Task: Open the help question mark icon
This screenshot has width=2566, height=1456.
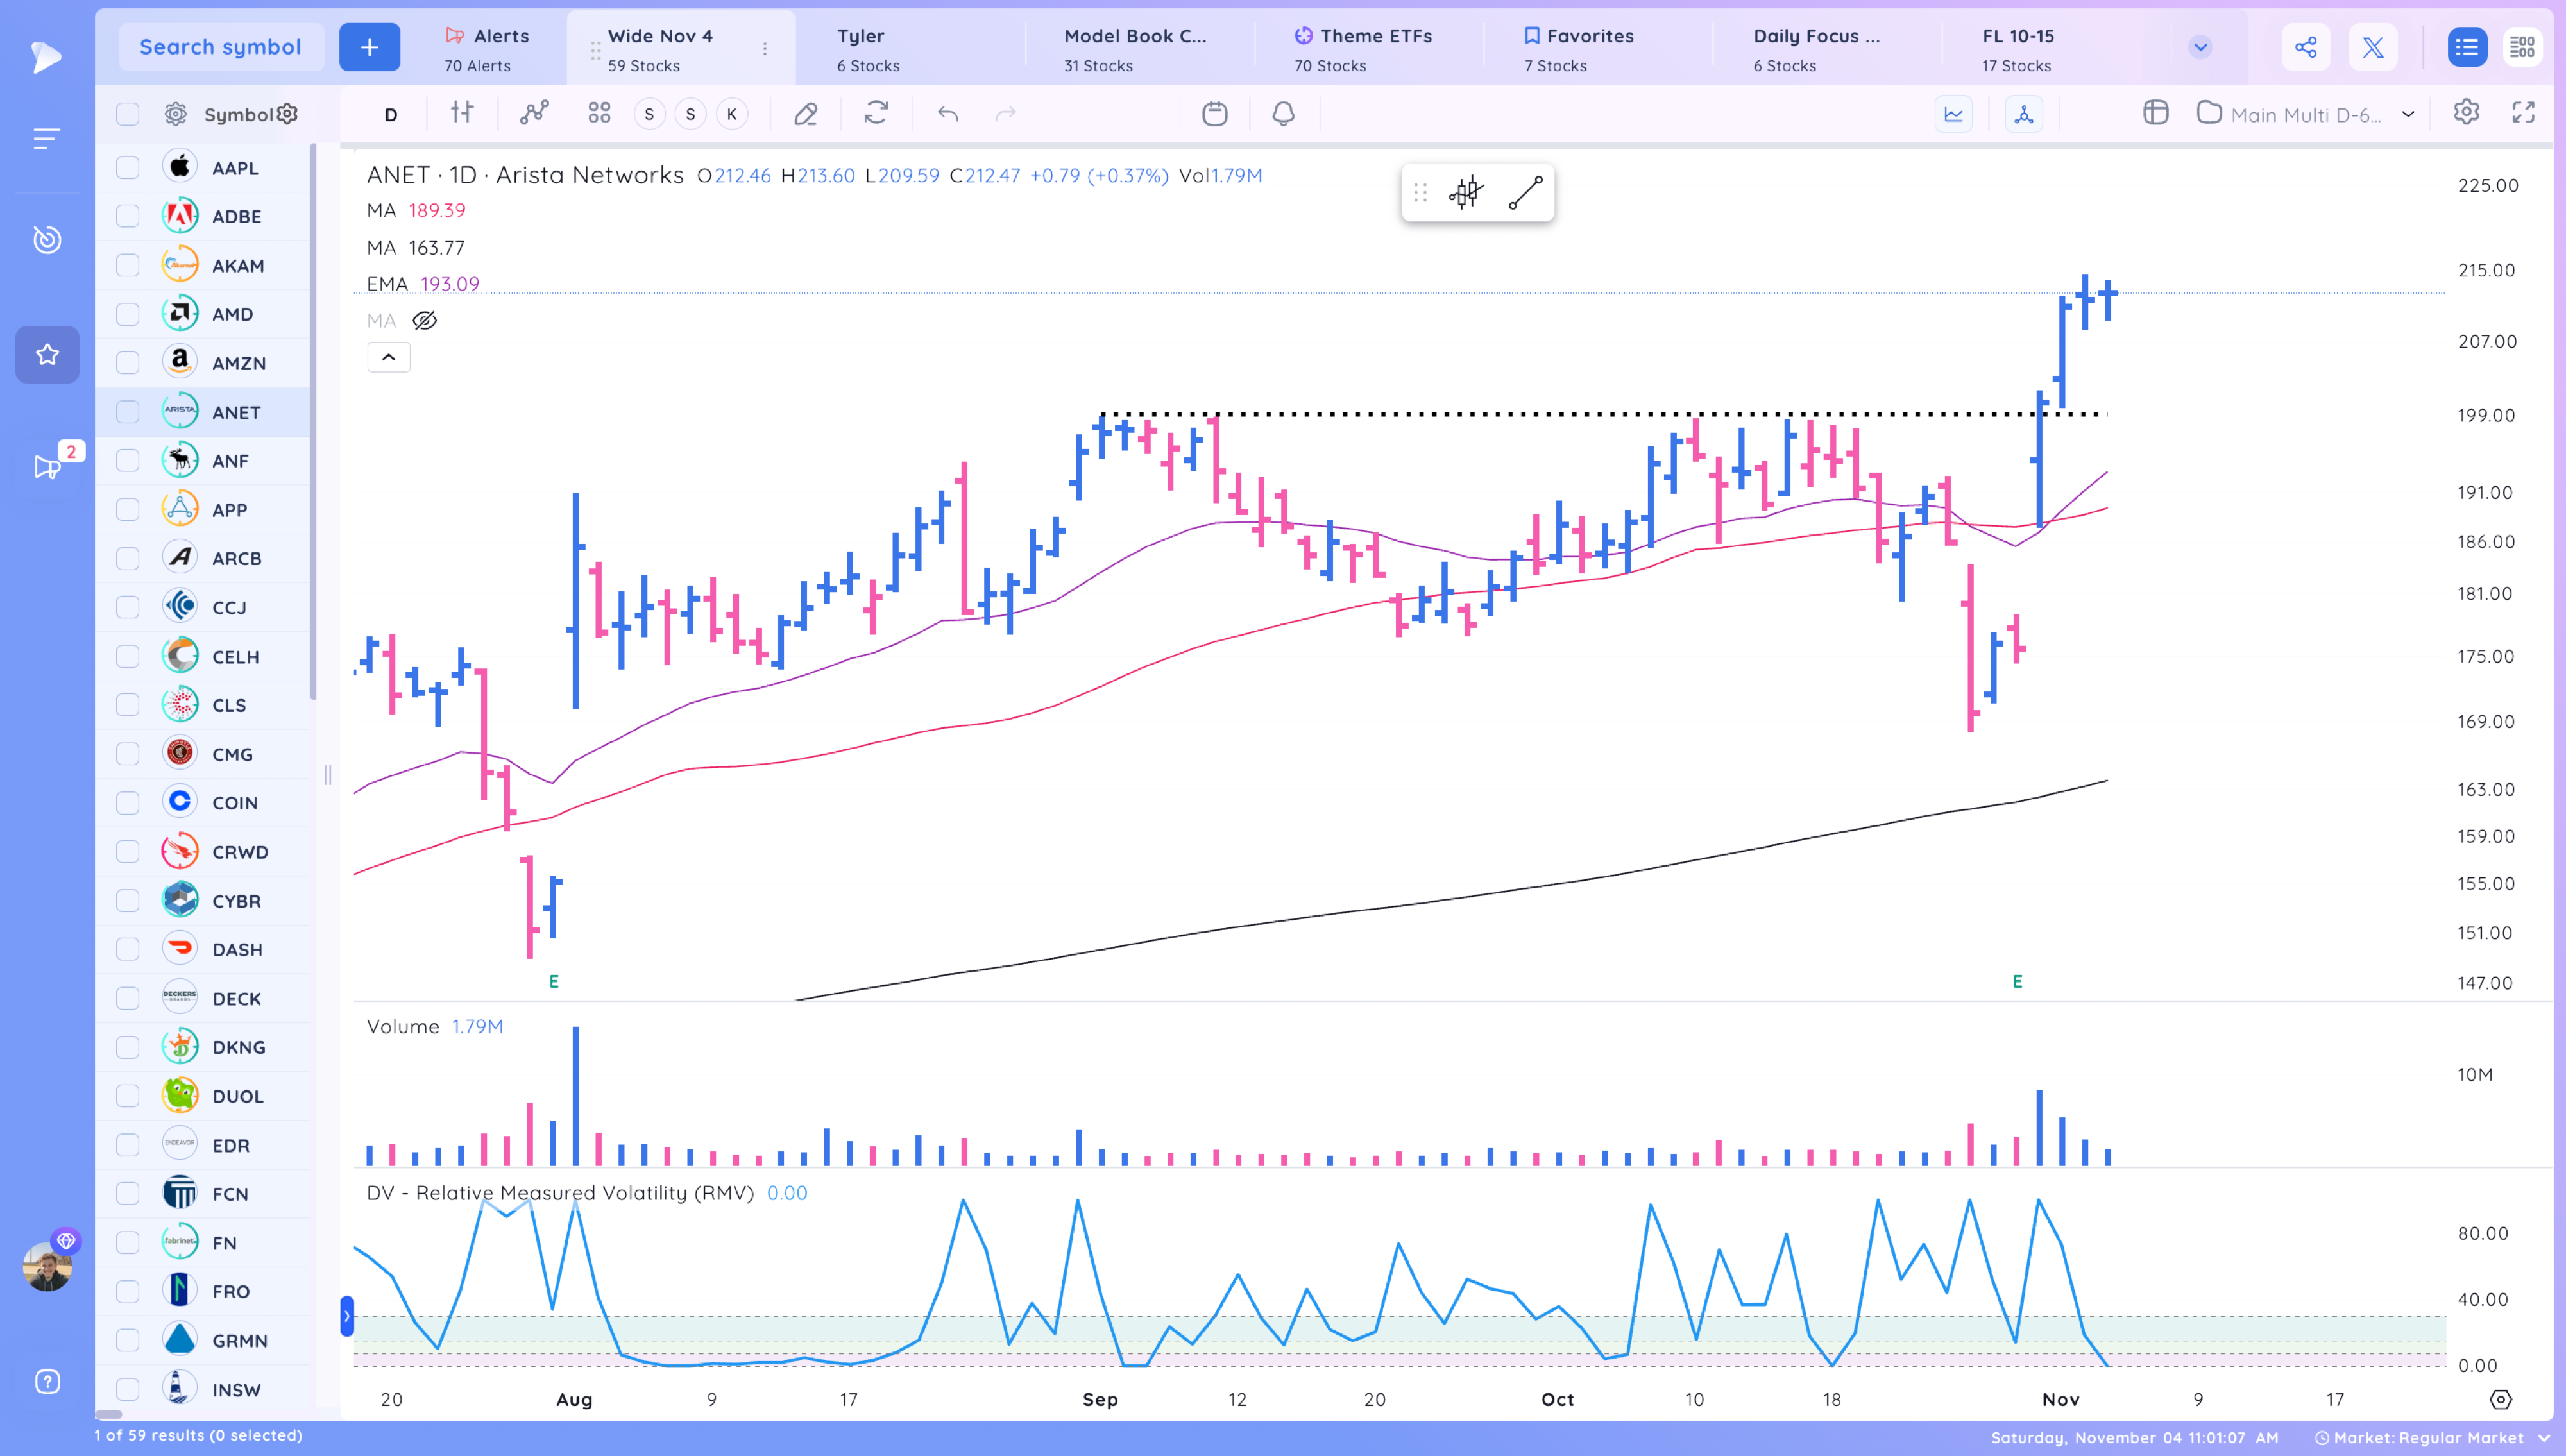Action: (x=47, y=1381)
